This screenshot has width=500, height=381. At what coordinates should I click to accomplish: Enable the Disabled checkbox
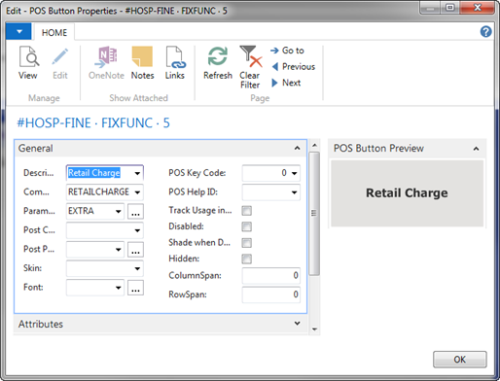(247, 227)
